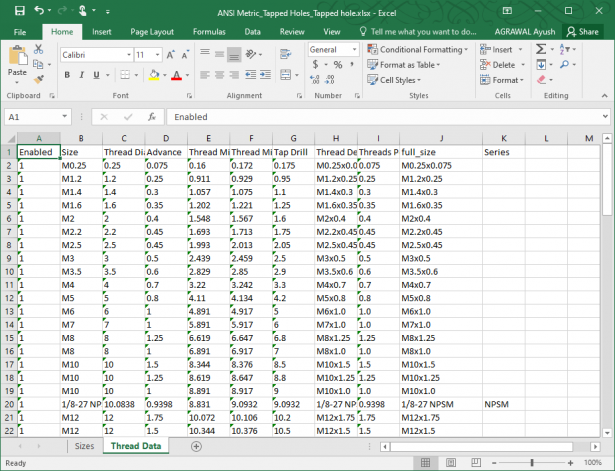Click the Insert Function fx icon
615x471 pixels.
(150, 117)
